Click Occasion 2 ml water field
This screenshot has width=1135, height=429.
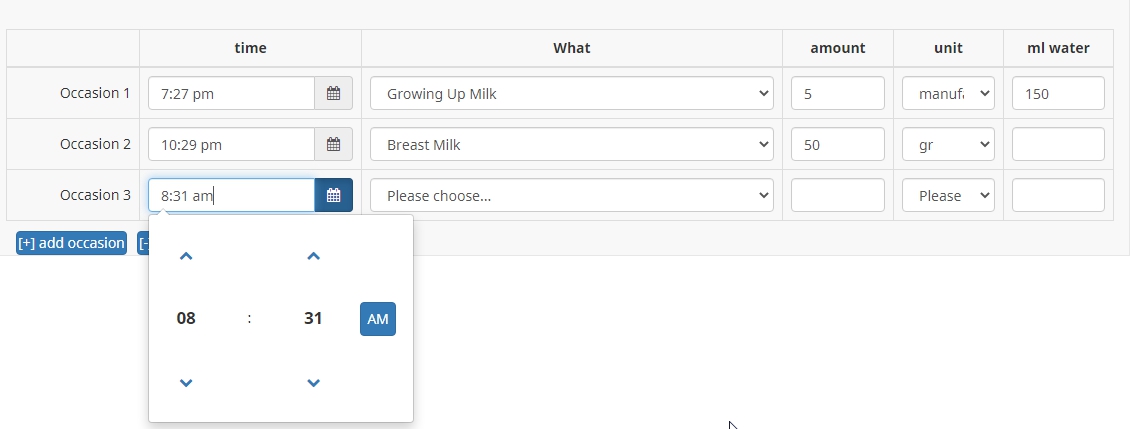[x=1058, y=145]
